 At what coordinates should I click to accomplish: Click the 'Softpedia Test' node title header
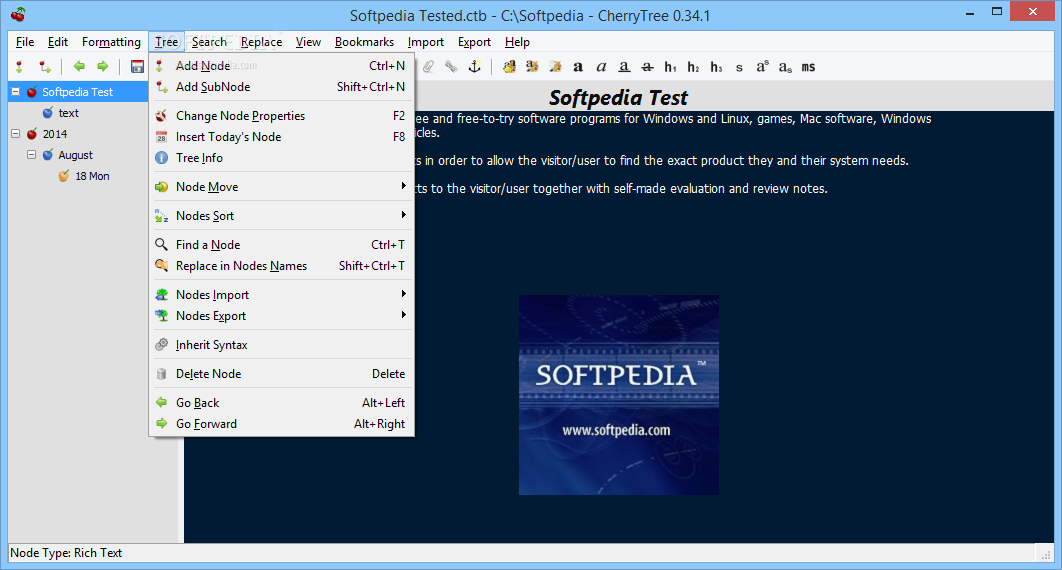618,97
